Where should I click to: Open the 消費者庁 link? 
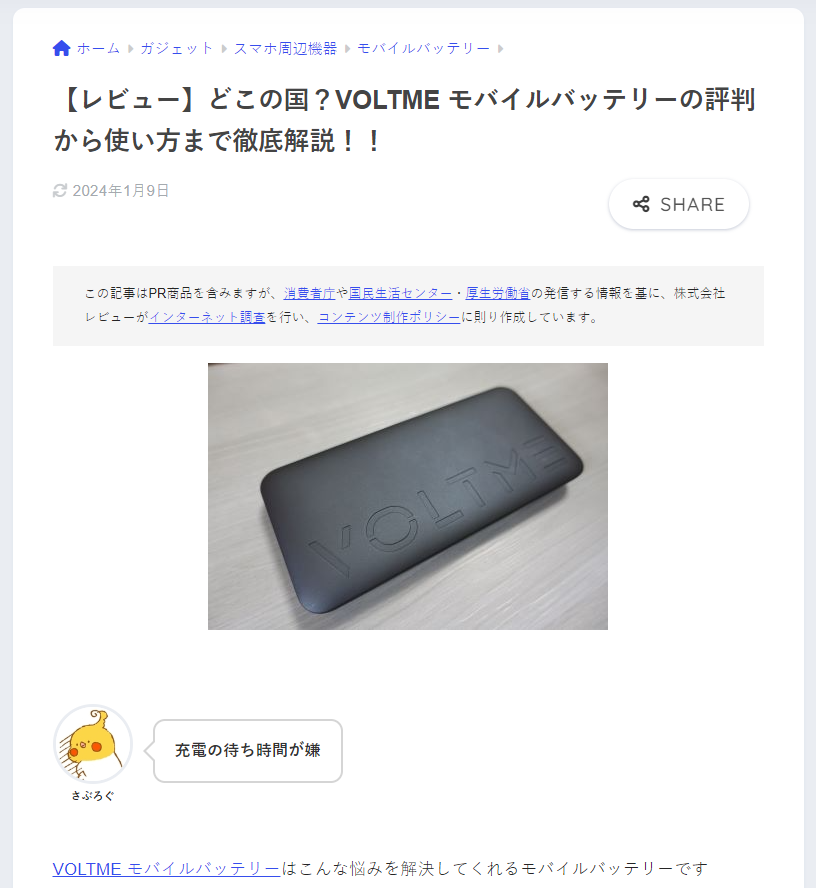(x=310, y=293)
